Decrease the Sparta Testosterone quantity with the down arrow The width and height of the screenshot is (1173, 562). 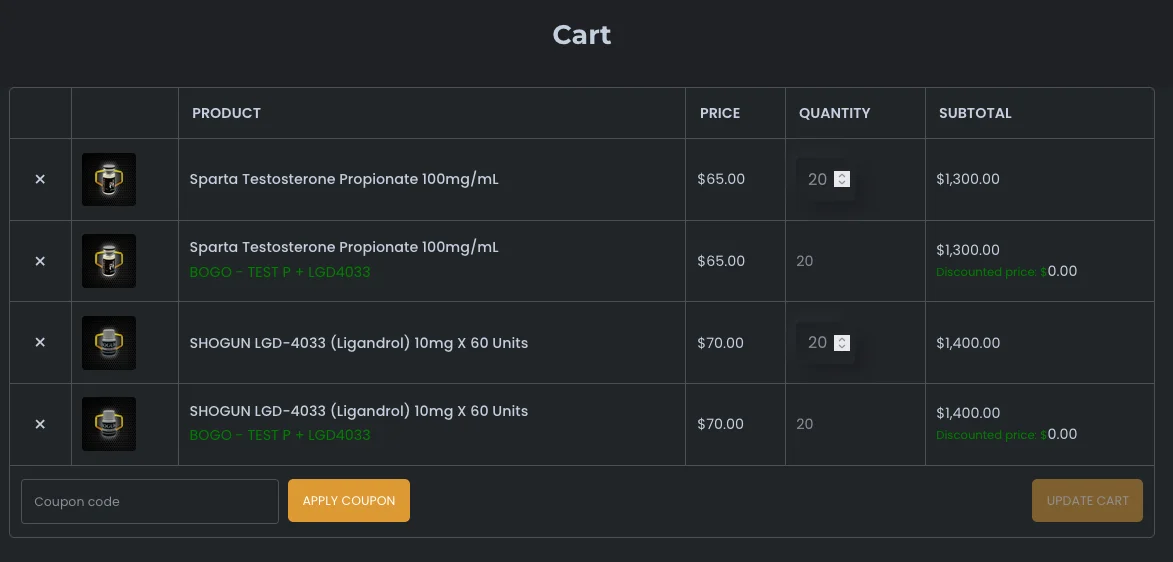coord(842,183)
